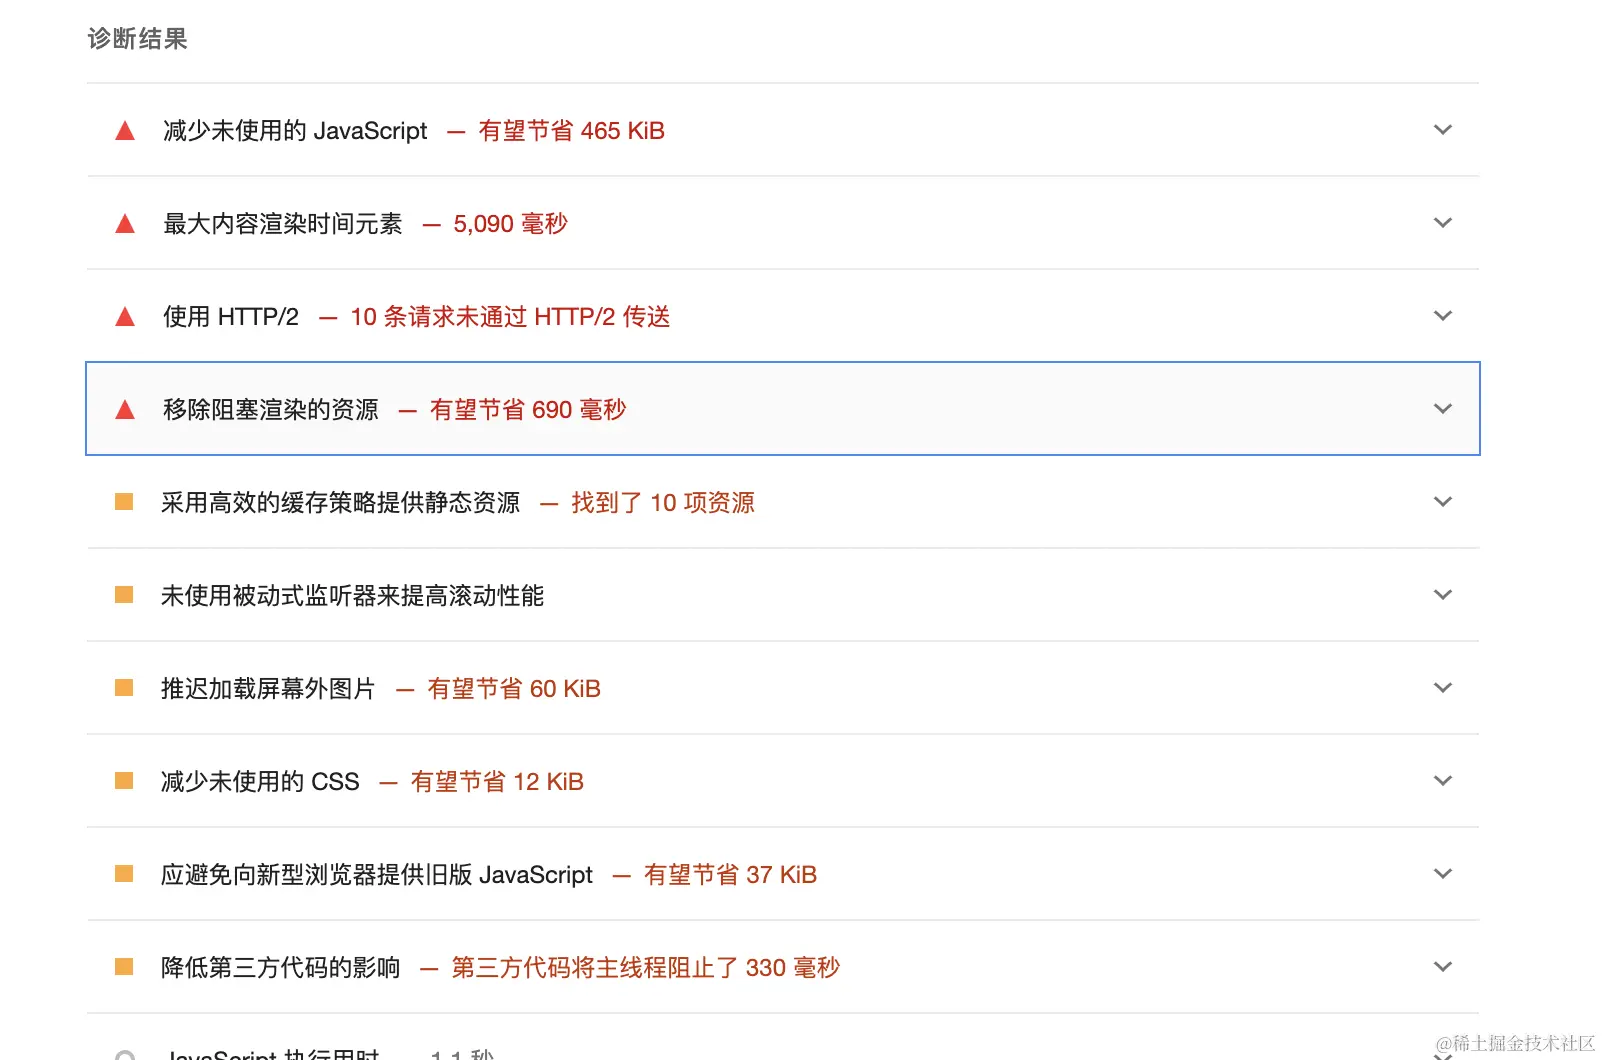This screenshot has height=1060, width=1602.
Task: Expand the 使用 HTTP/2 audit chevron
Action: pyautogui.click(x=1442, y=316)
